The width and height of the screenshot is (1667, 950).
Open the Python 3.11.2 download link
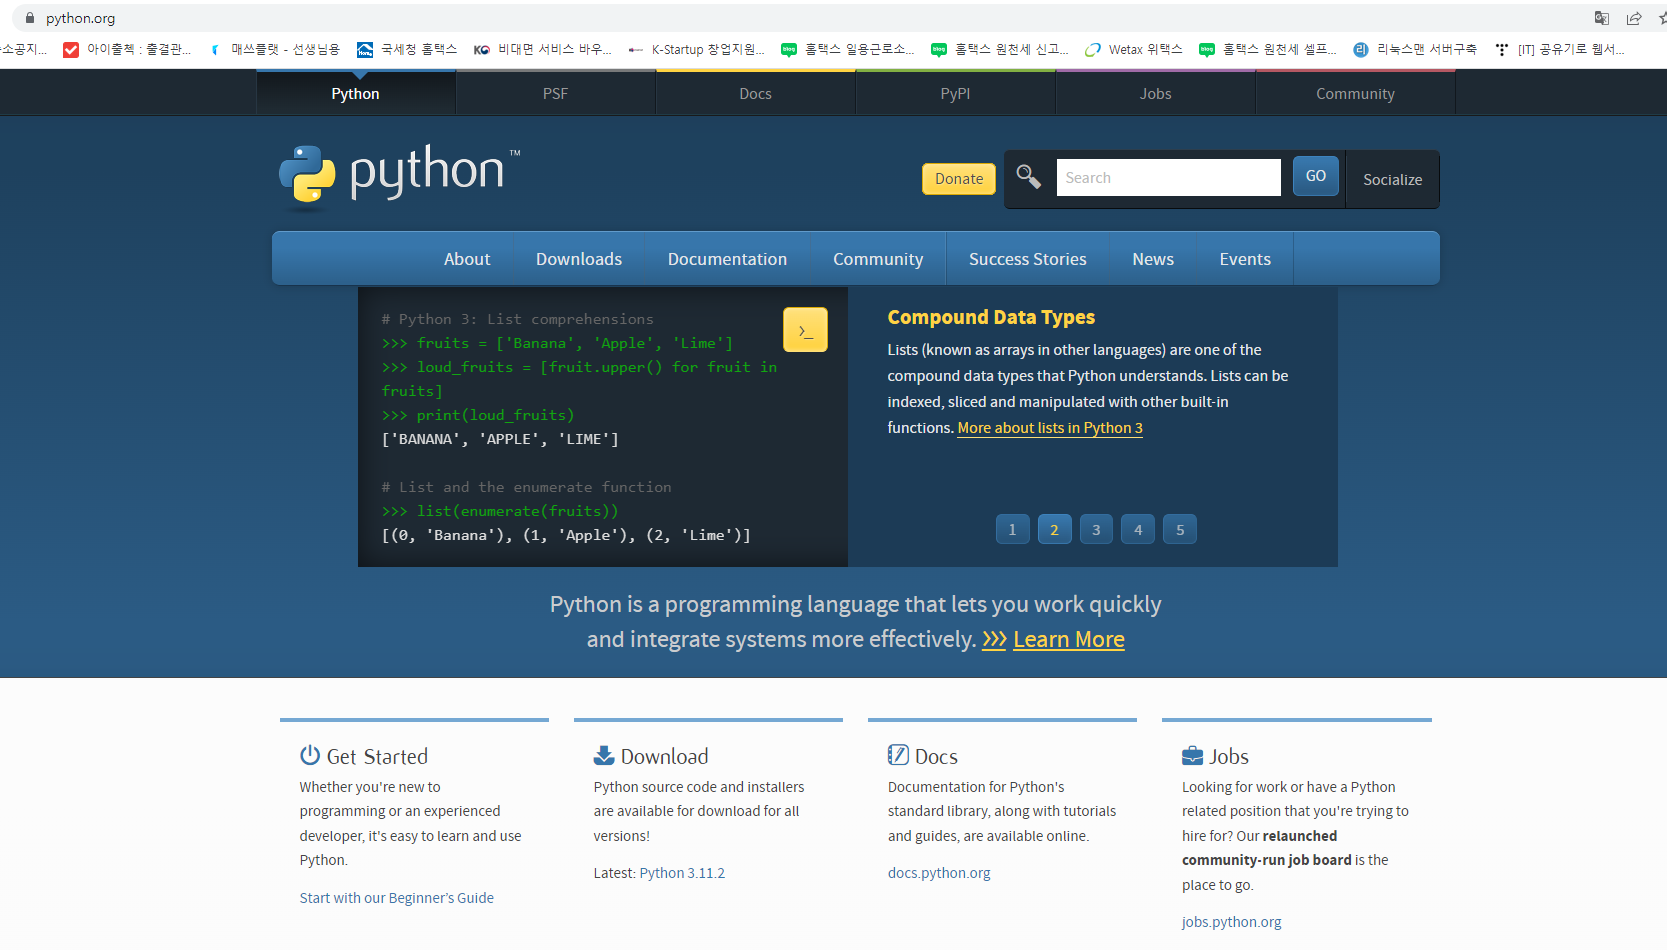(x=682, y=873)
